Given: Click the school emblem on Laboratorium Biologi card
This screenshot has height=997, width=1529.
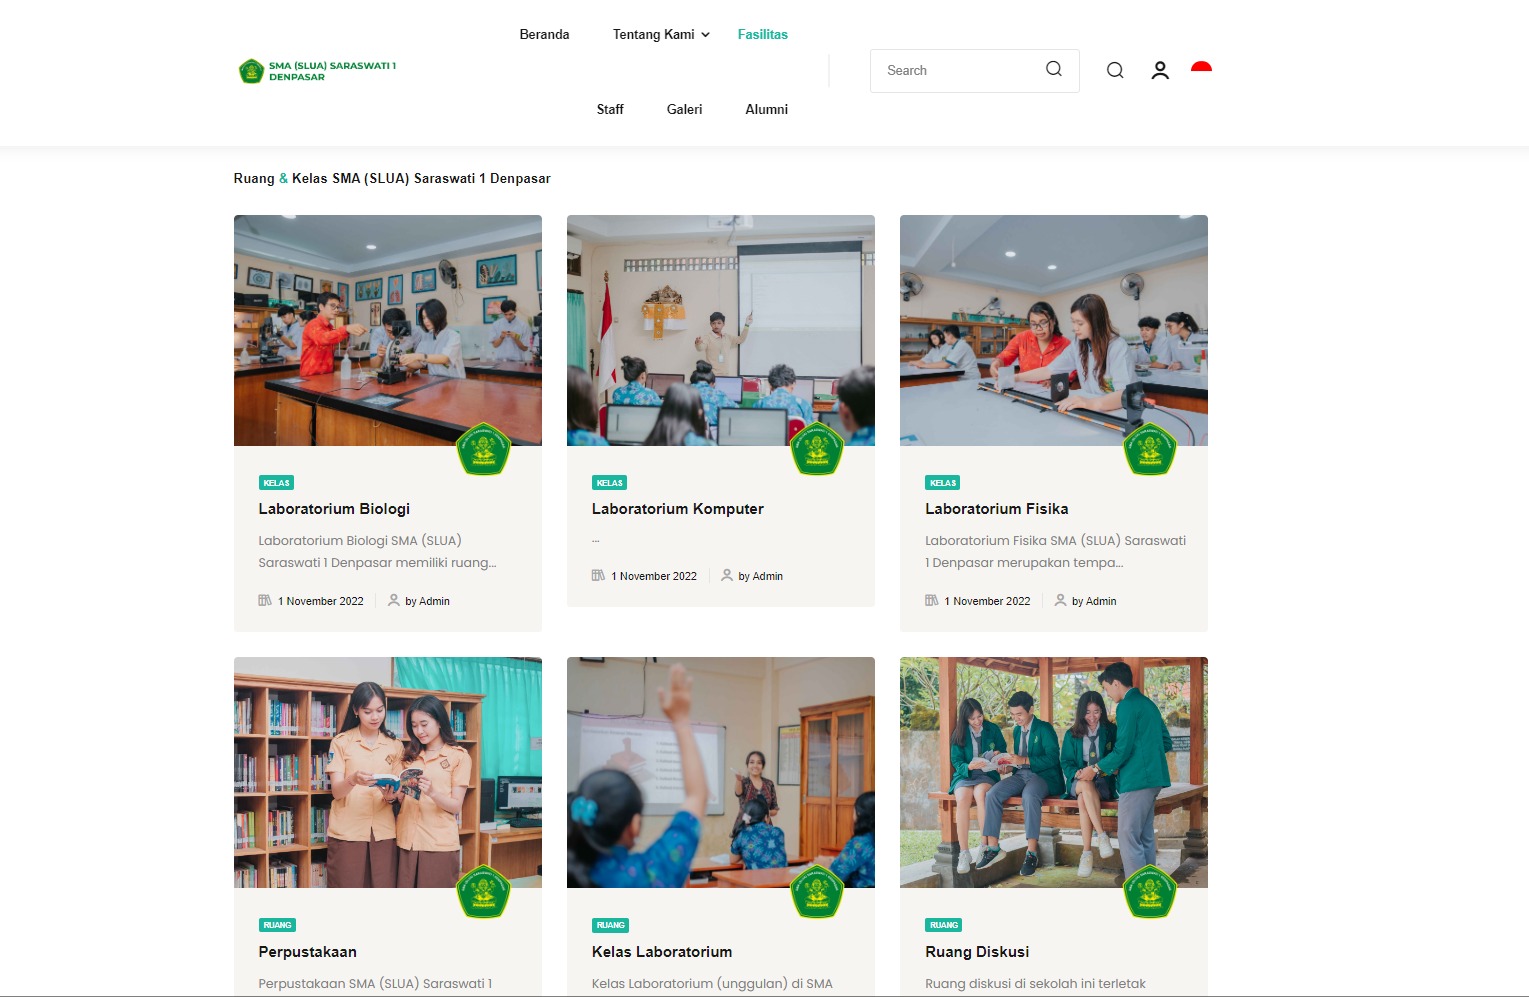Looking at the screenshot, I should pos(484,448).
